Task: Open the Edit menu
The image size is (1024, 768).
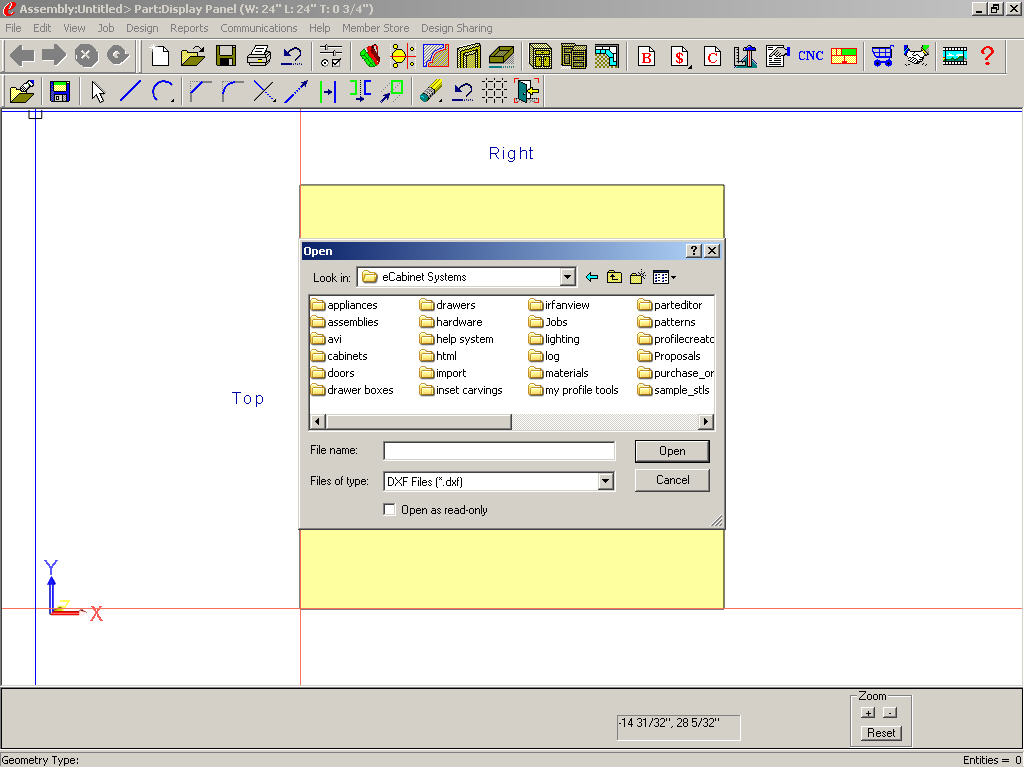Action: click(x=42, y=28)
